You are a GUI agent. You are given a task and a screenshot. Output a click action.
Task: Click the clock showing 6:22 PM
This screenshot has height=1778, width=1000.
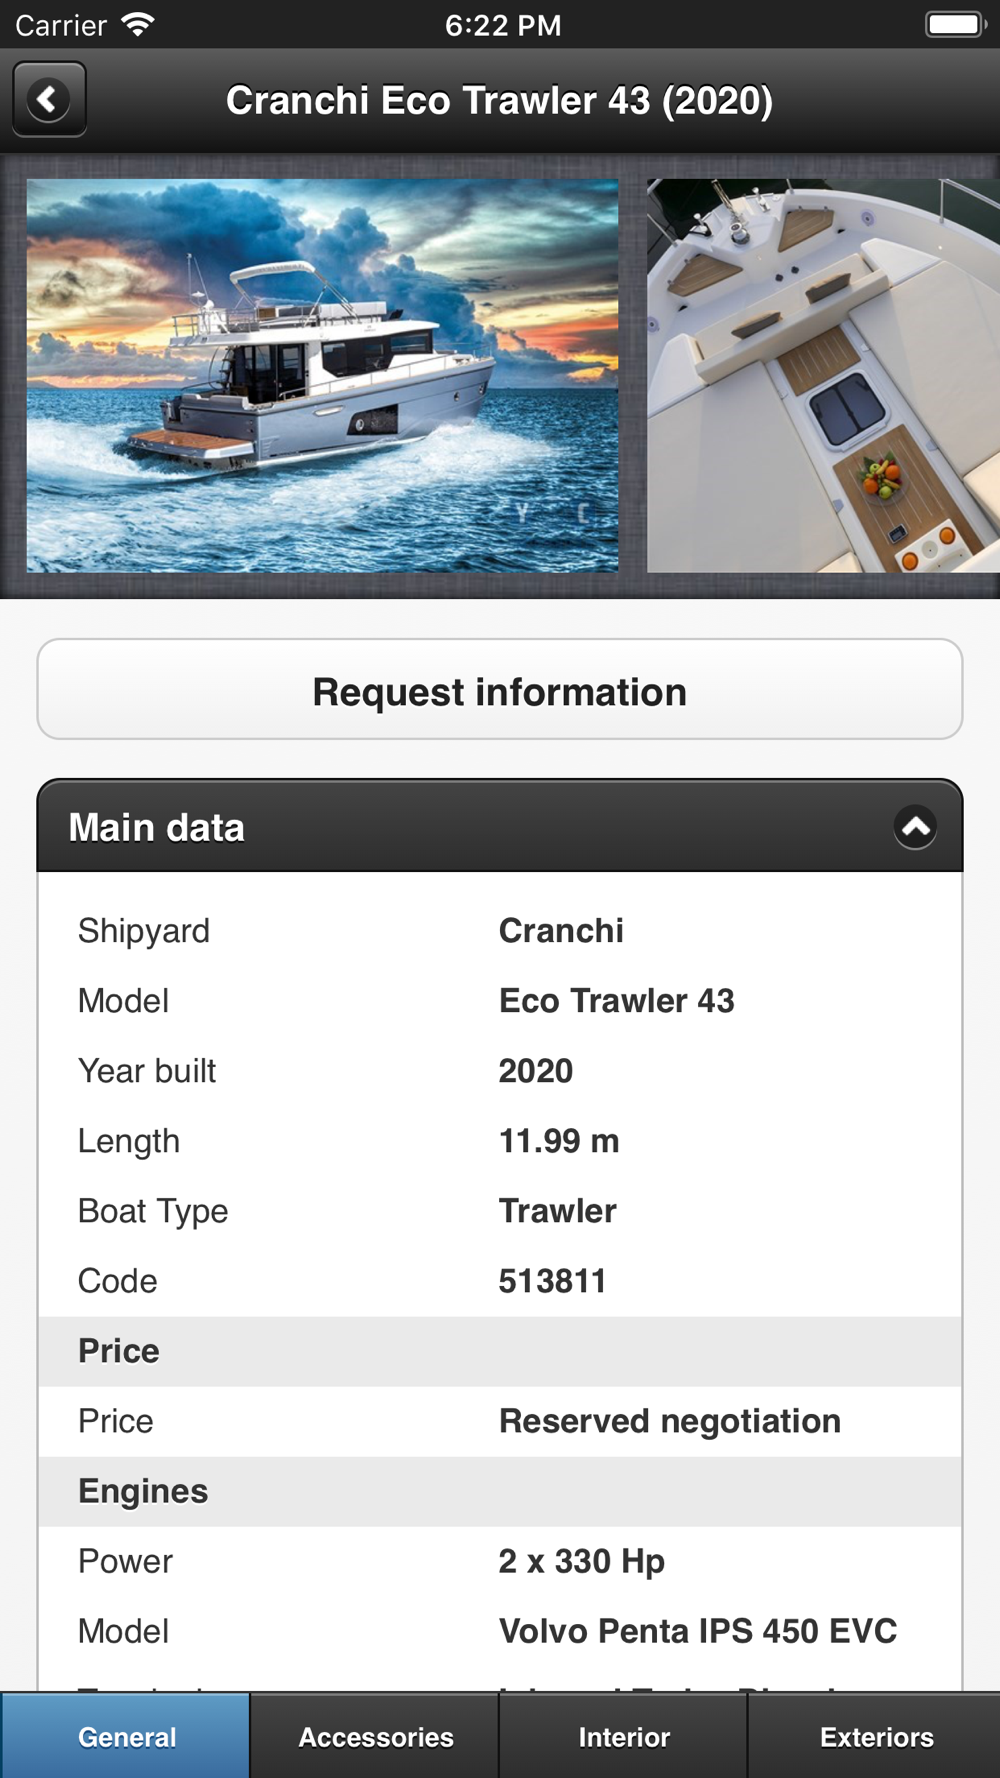click(503, 25)
